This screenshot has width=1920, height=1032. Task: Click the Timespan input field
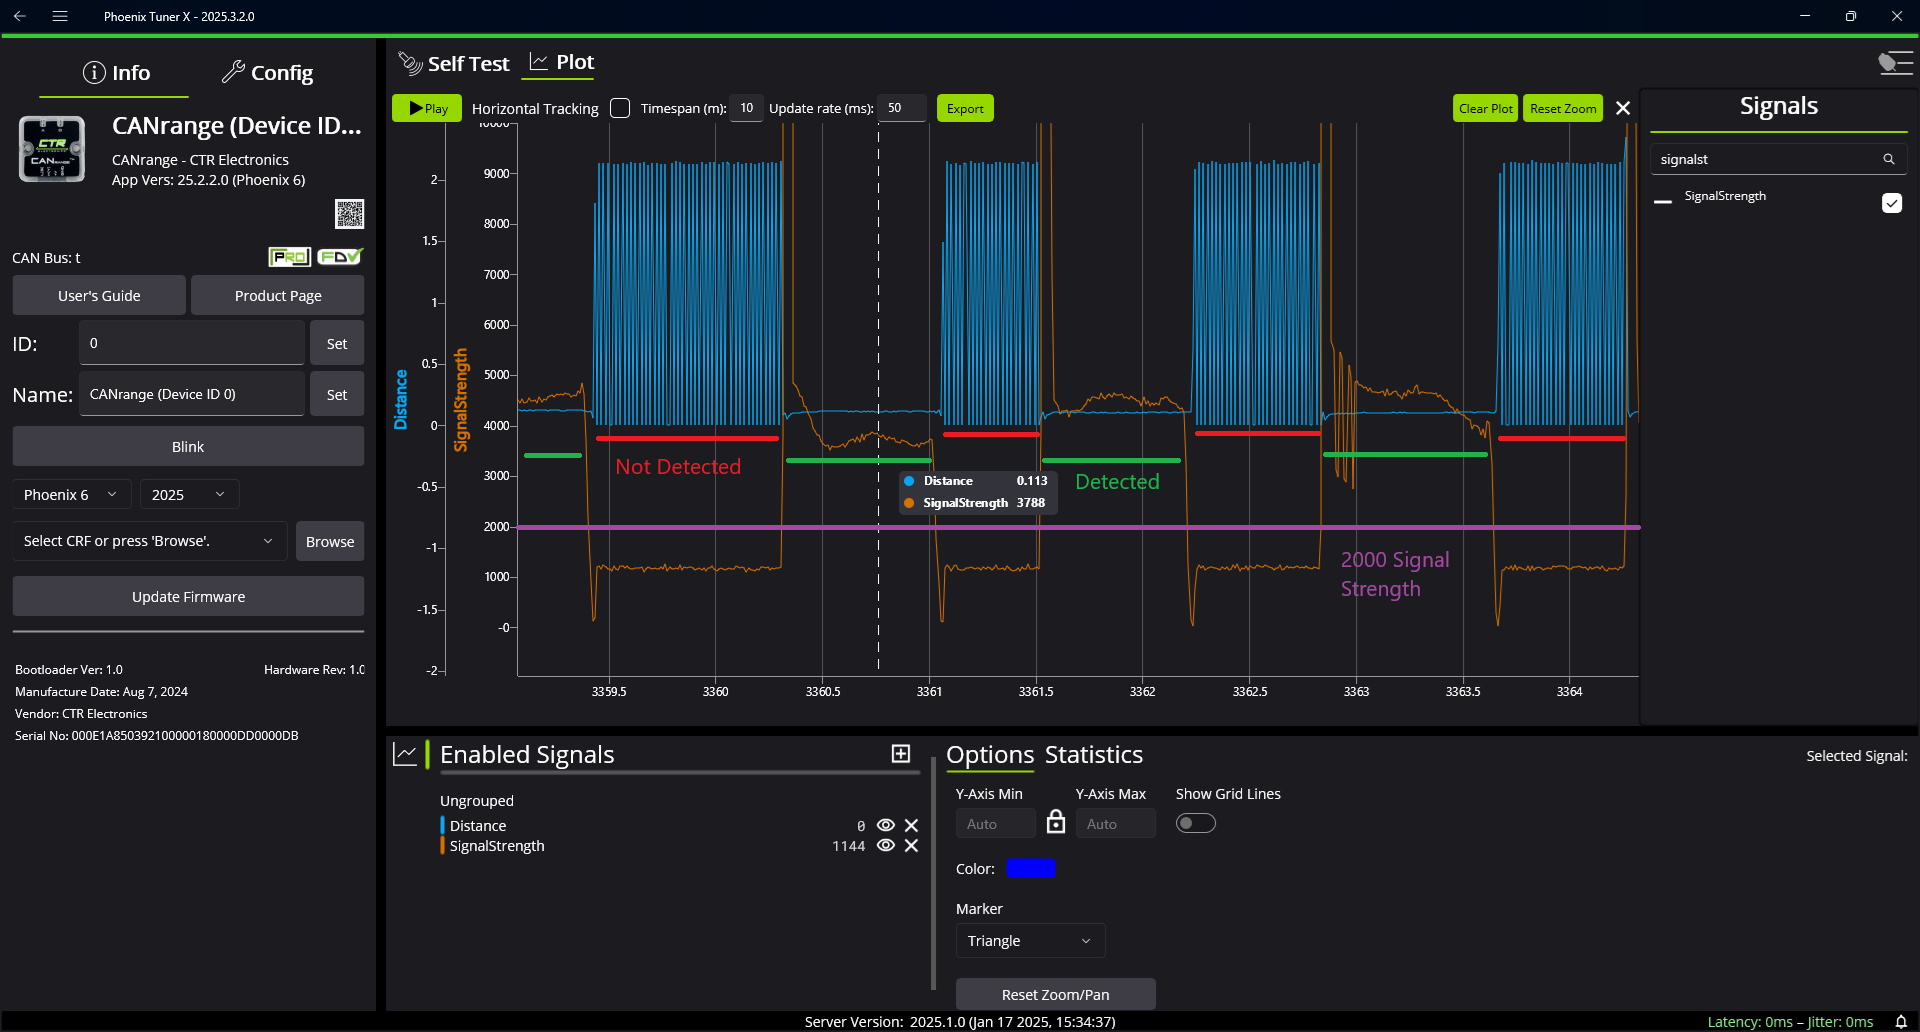[746, 108]
